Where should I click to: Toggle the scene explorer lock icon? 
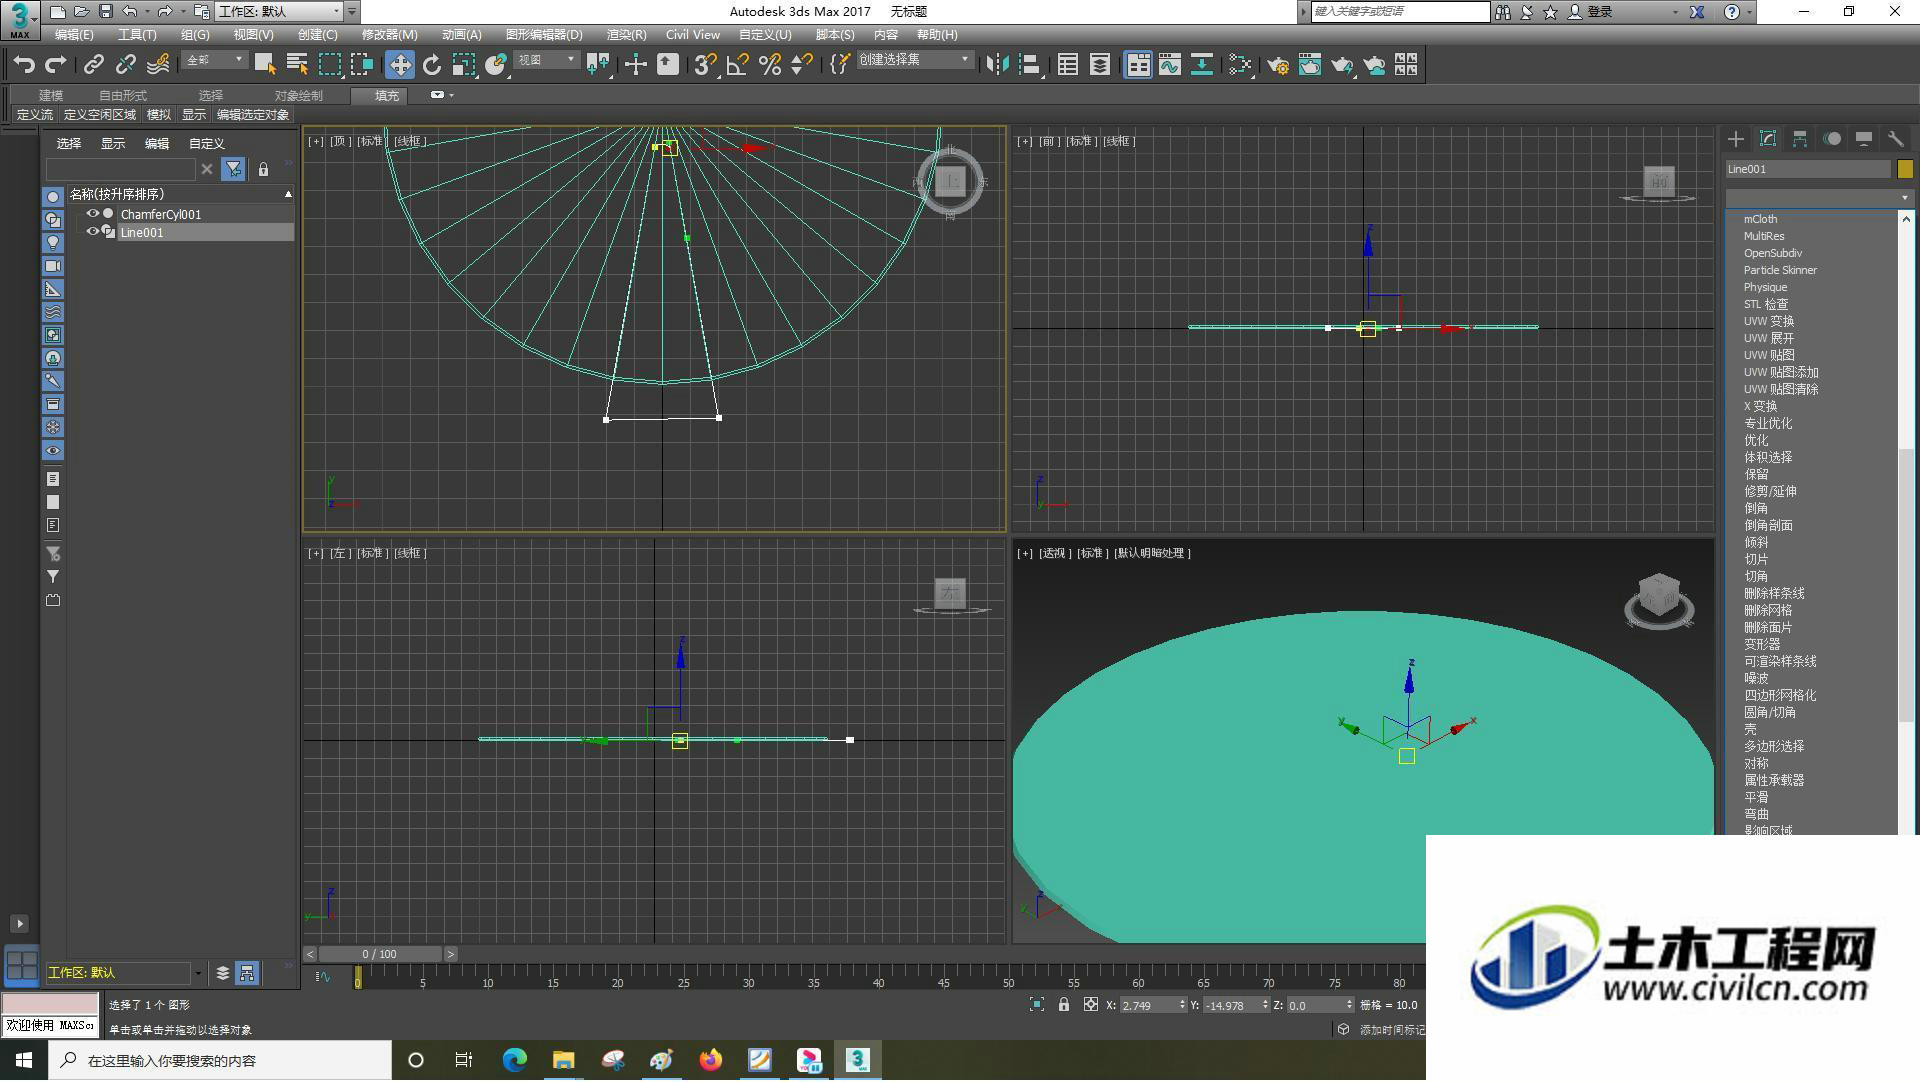(x=263, y=170)
